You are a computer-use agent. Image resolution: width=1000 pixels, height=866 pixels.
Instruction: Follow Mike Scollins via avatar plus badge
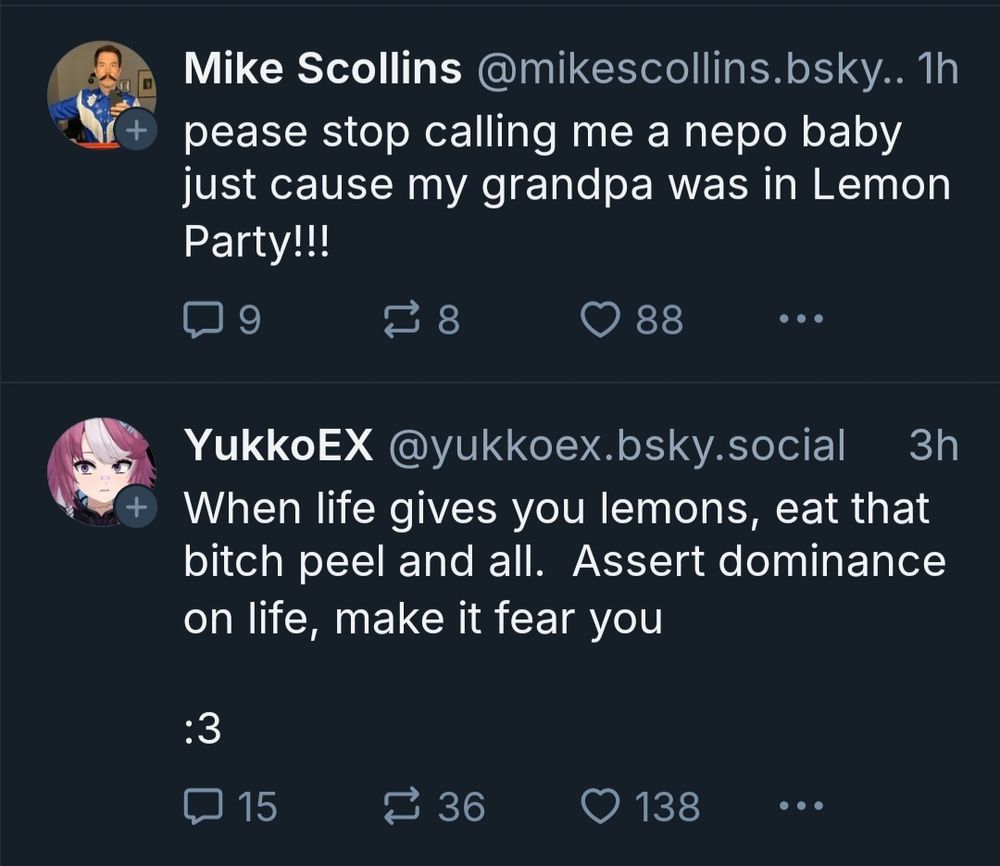134,130
